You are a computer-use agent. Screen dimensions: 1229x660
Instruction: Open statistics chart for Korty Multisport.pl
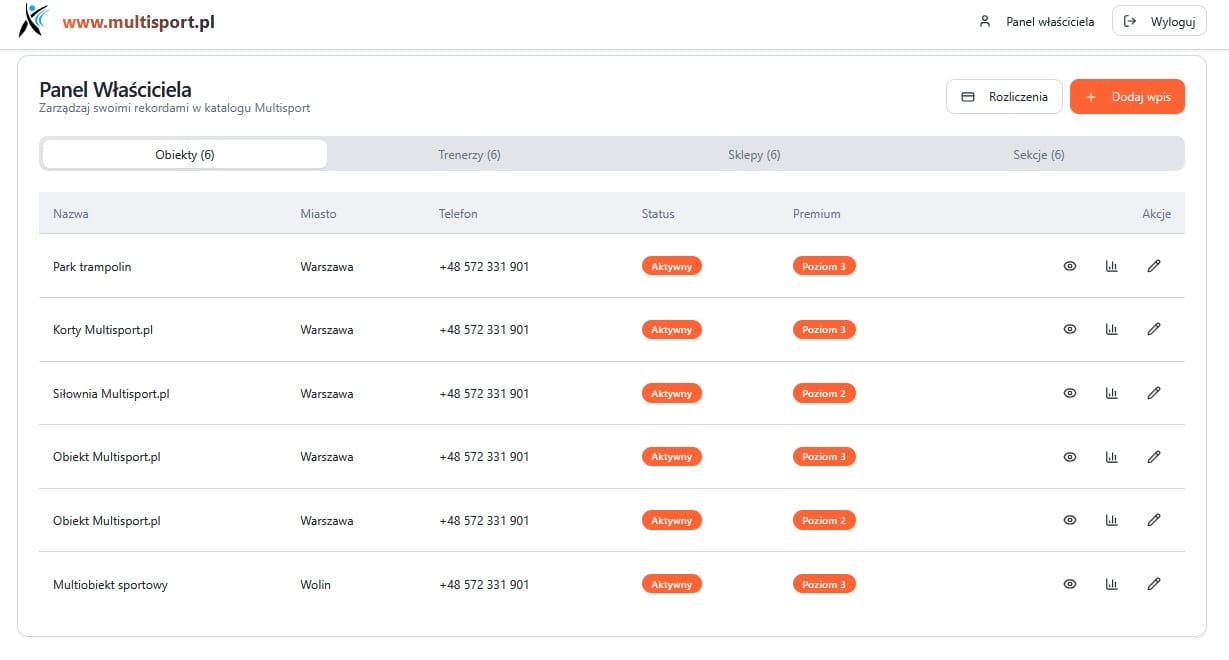(x=1111, y=329)
